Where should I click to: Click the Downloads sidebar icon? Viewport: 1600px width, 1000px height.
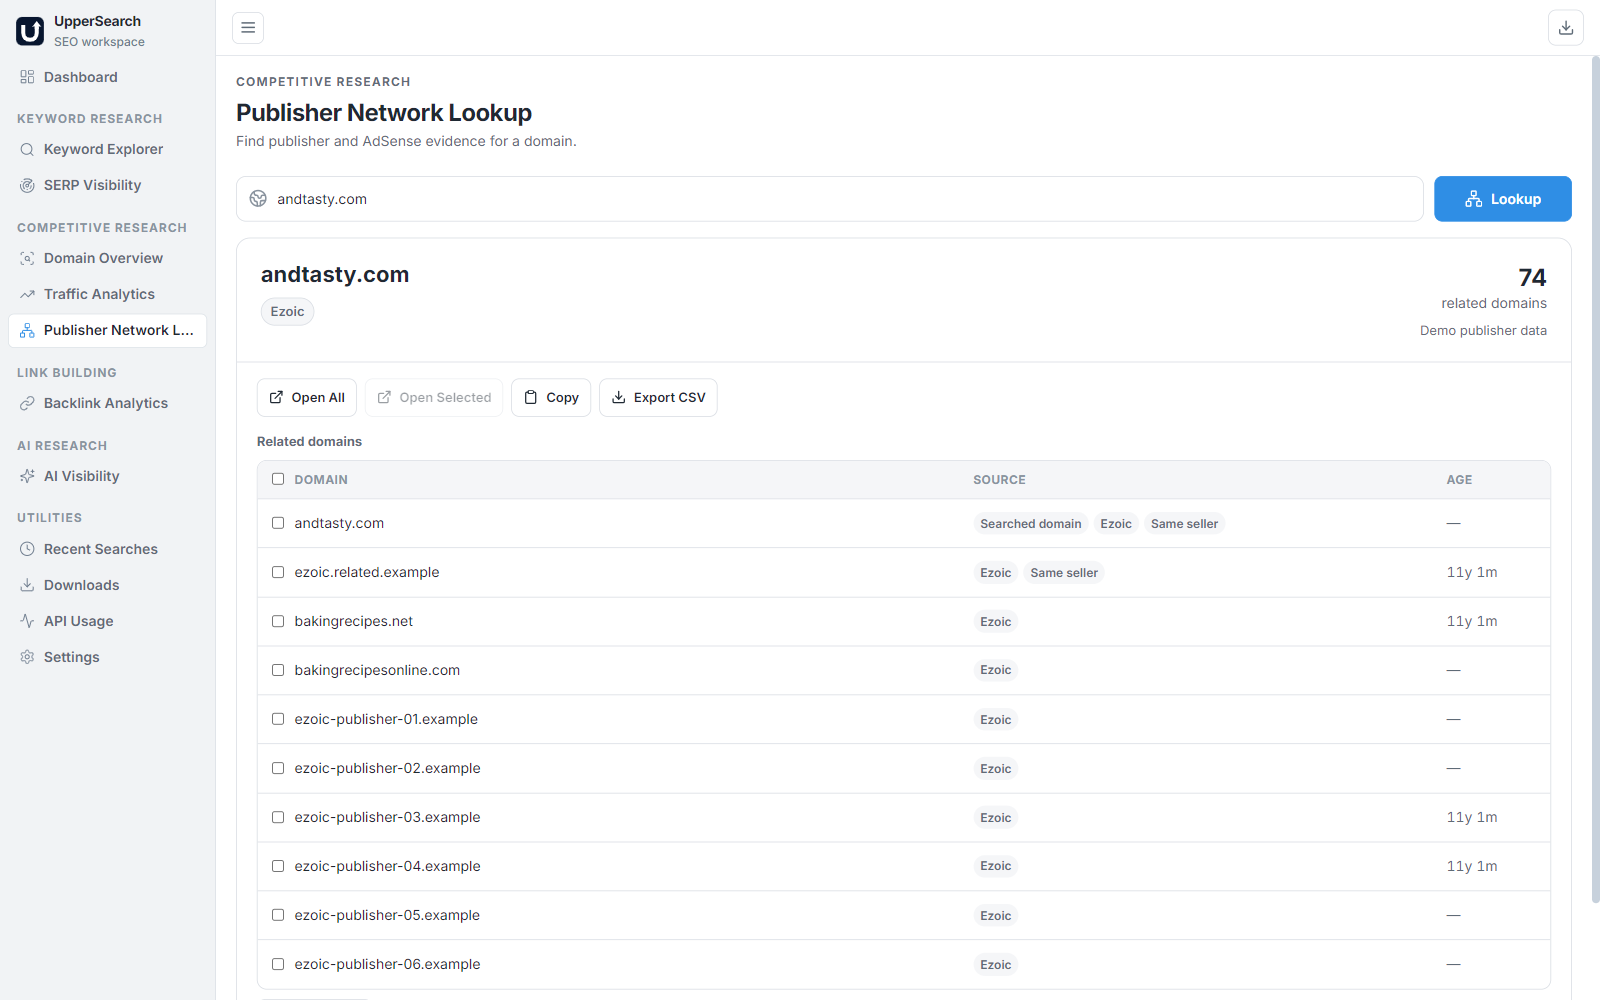pos(27,585)
